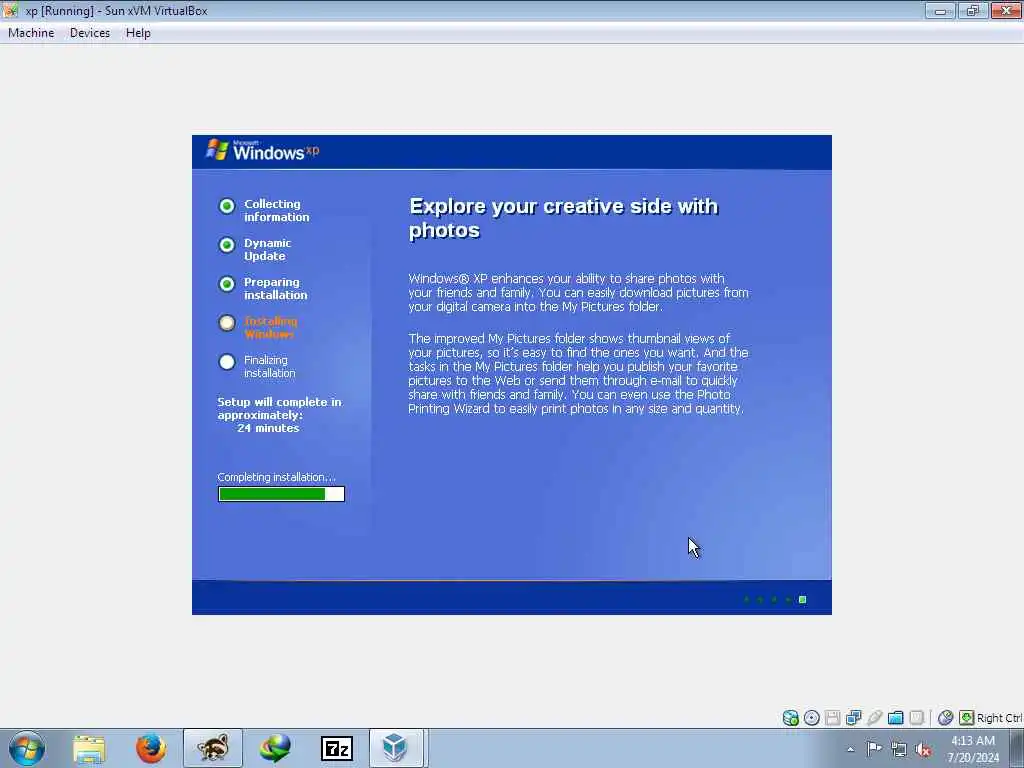Switch to VirtualBox taskbar button
This screenshot has height=768, width=1024.
398,748
